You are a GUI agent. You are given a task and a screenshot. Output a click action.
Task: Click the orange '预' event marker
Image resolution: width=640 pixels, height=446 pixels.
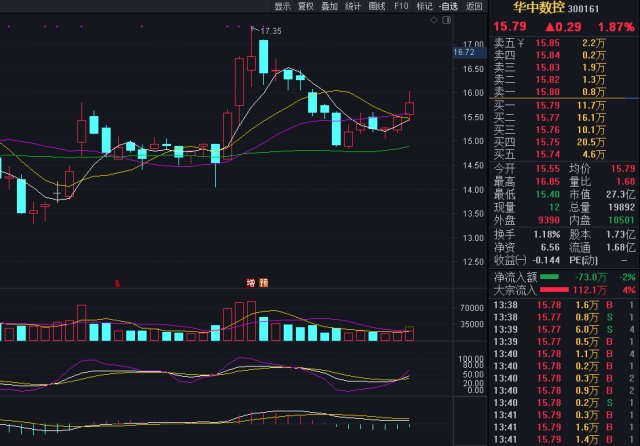(263, 283)
